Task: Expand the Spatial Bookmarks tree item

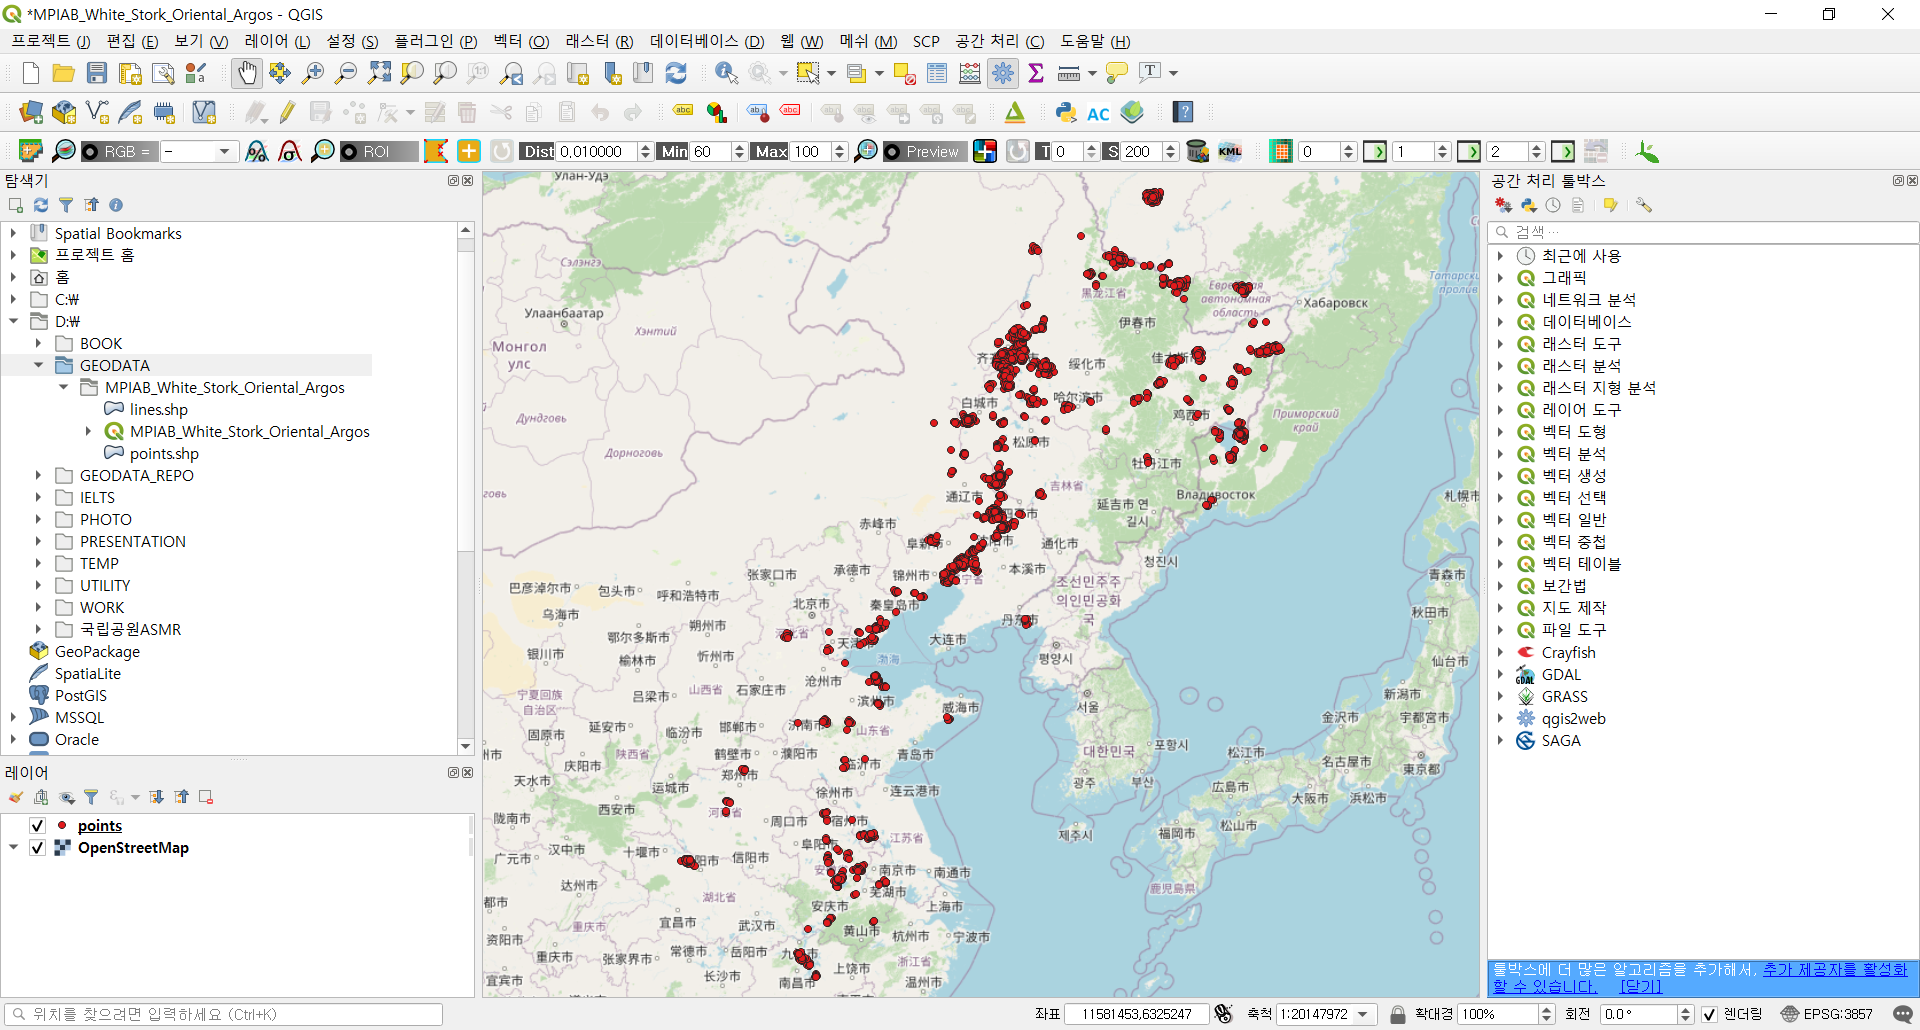Action: (13, 233)
